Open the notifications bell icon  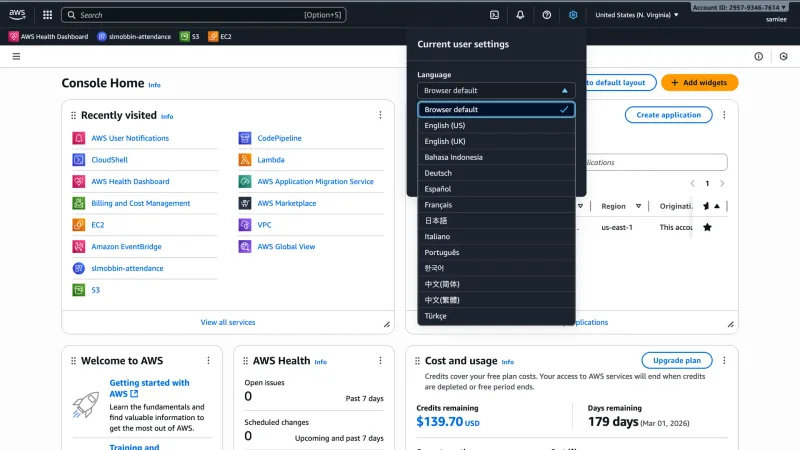coord(520,15)
